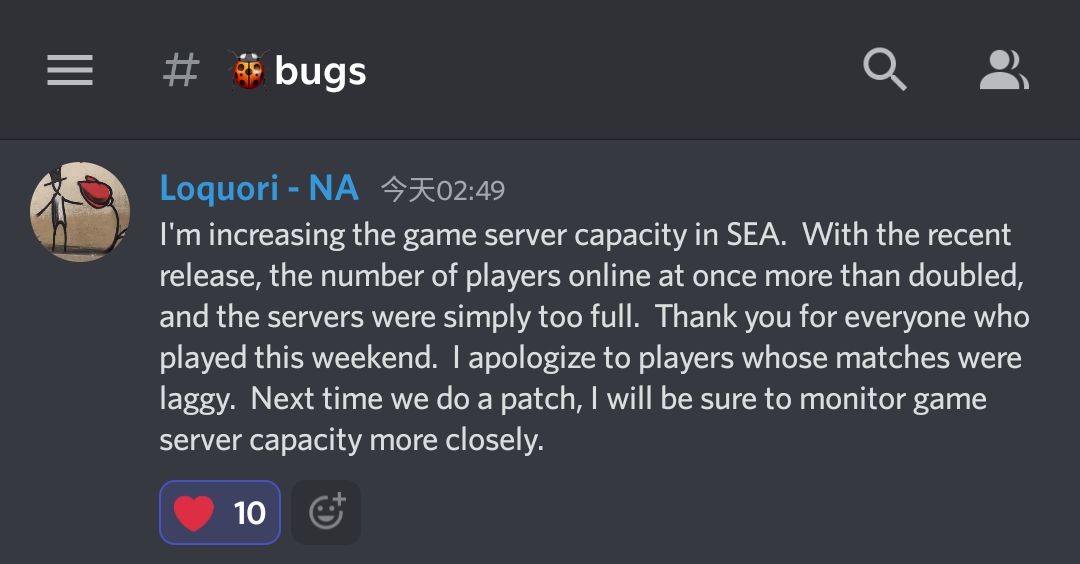Open the bugs channel title
Screen dimensions: 1080x564
click(x=320, y=72)
